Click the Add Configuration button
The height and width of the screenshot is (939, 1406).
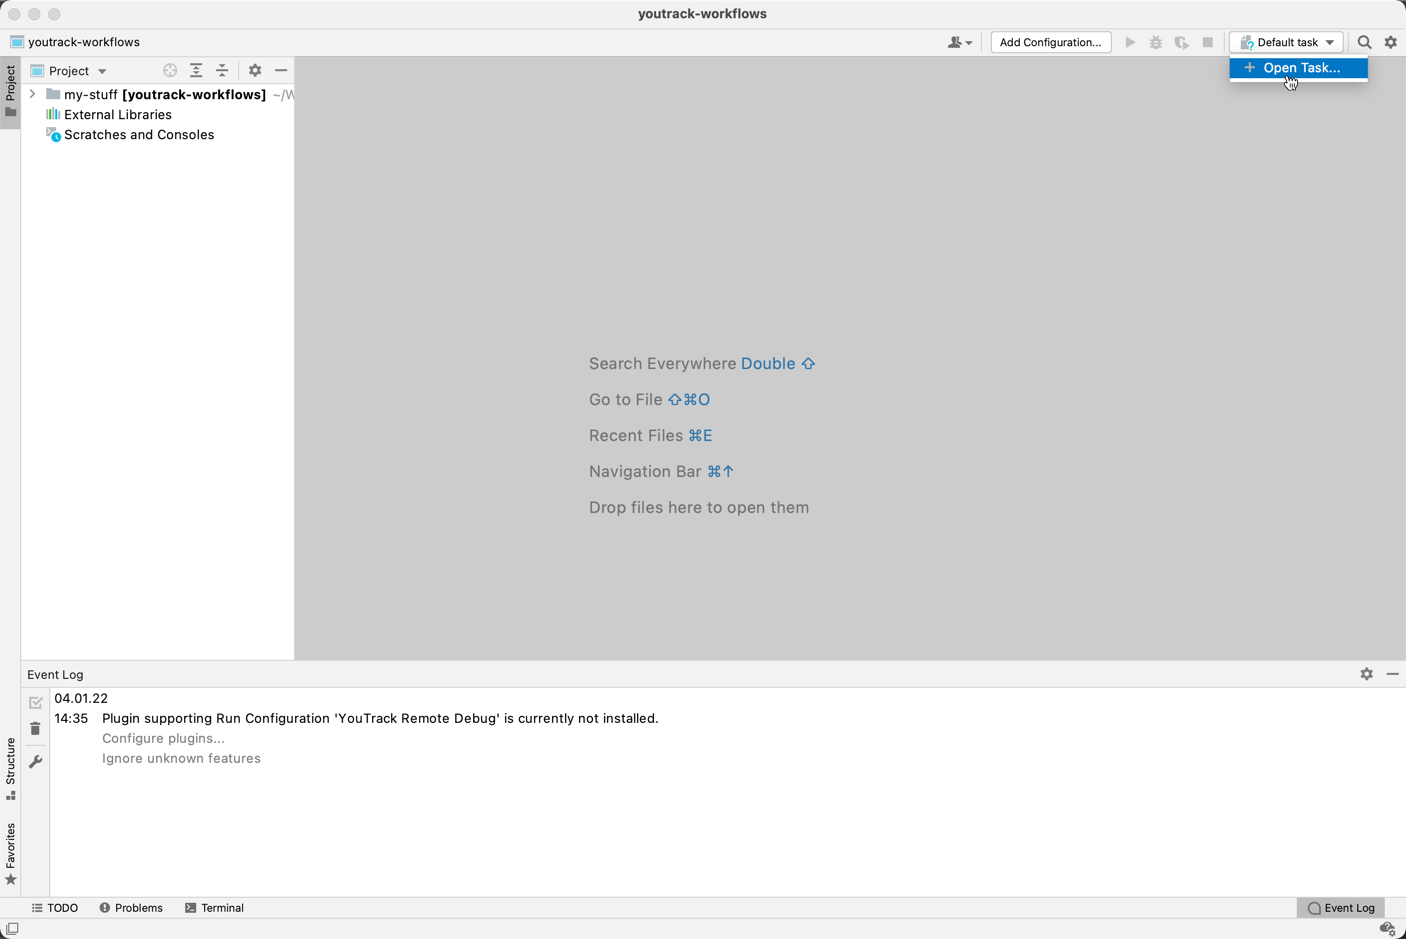click(1050, 42)
